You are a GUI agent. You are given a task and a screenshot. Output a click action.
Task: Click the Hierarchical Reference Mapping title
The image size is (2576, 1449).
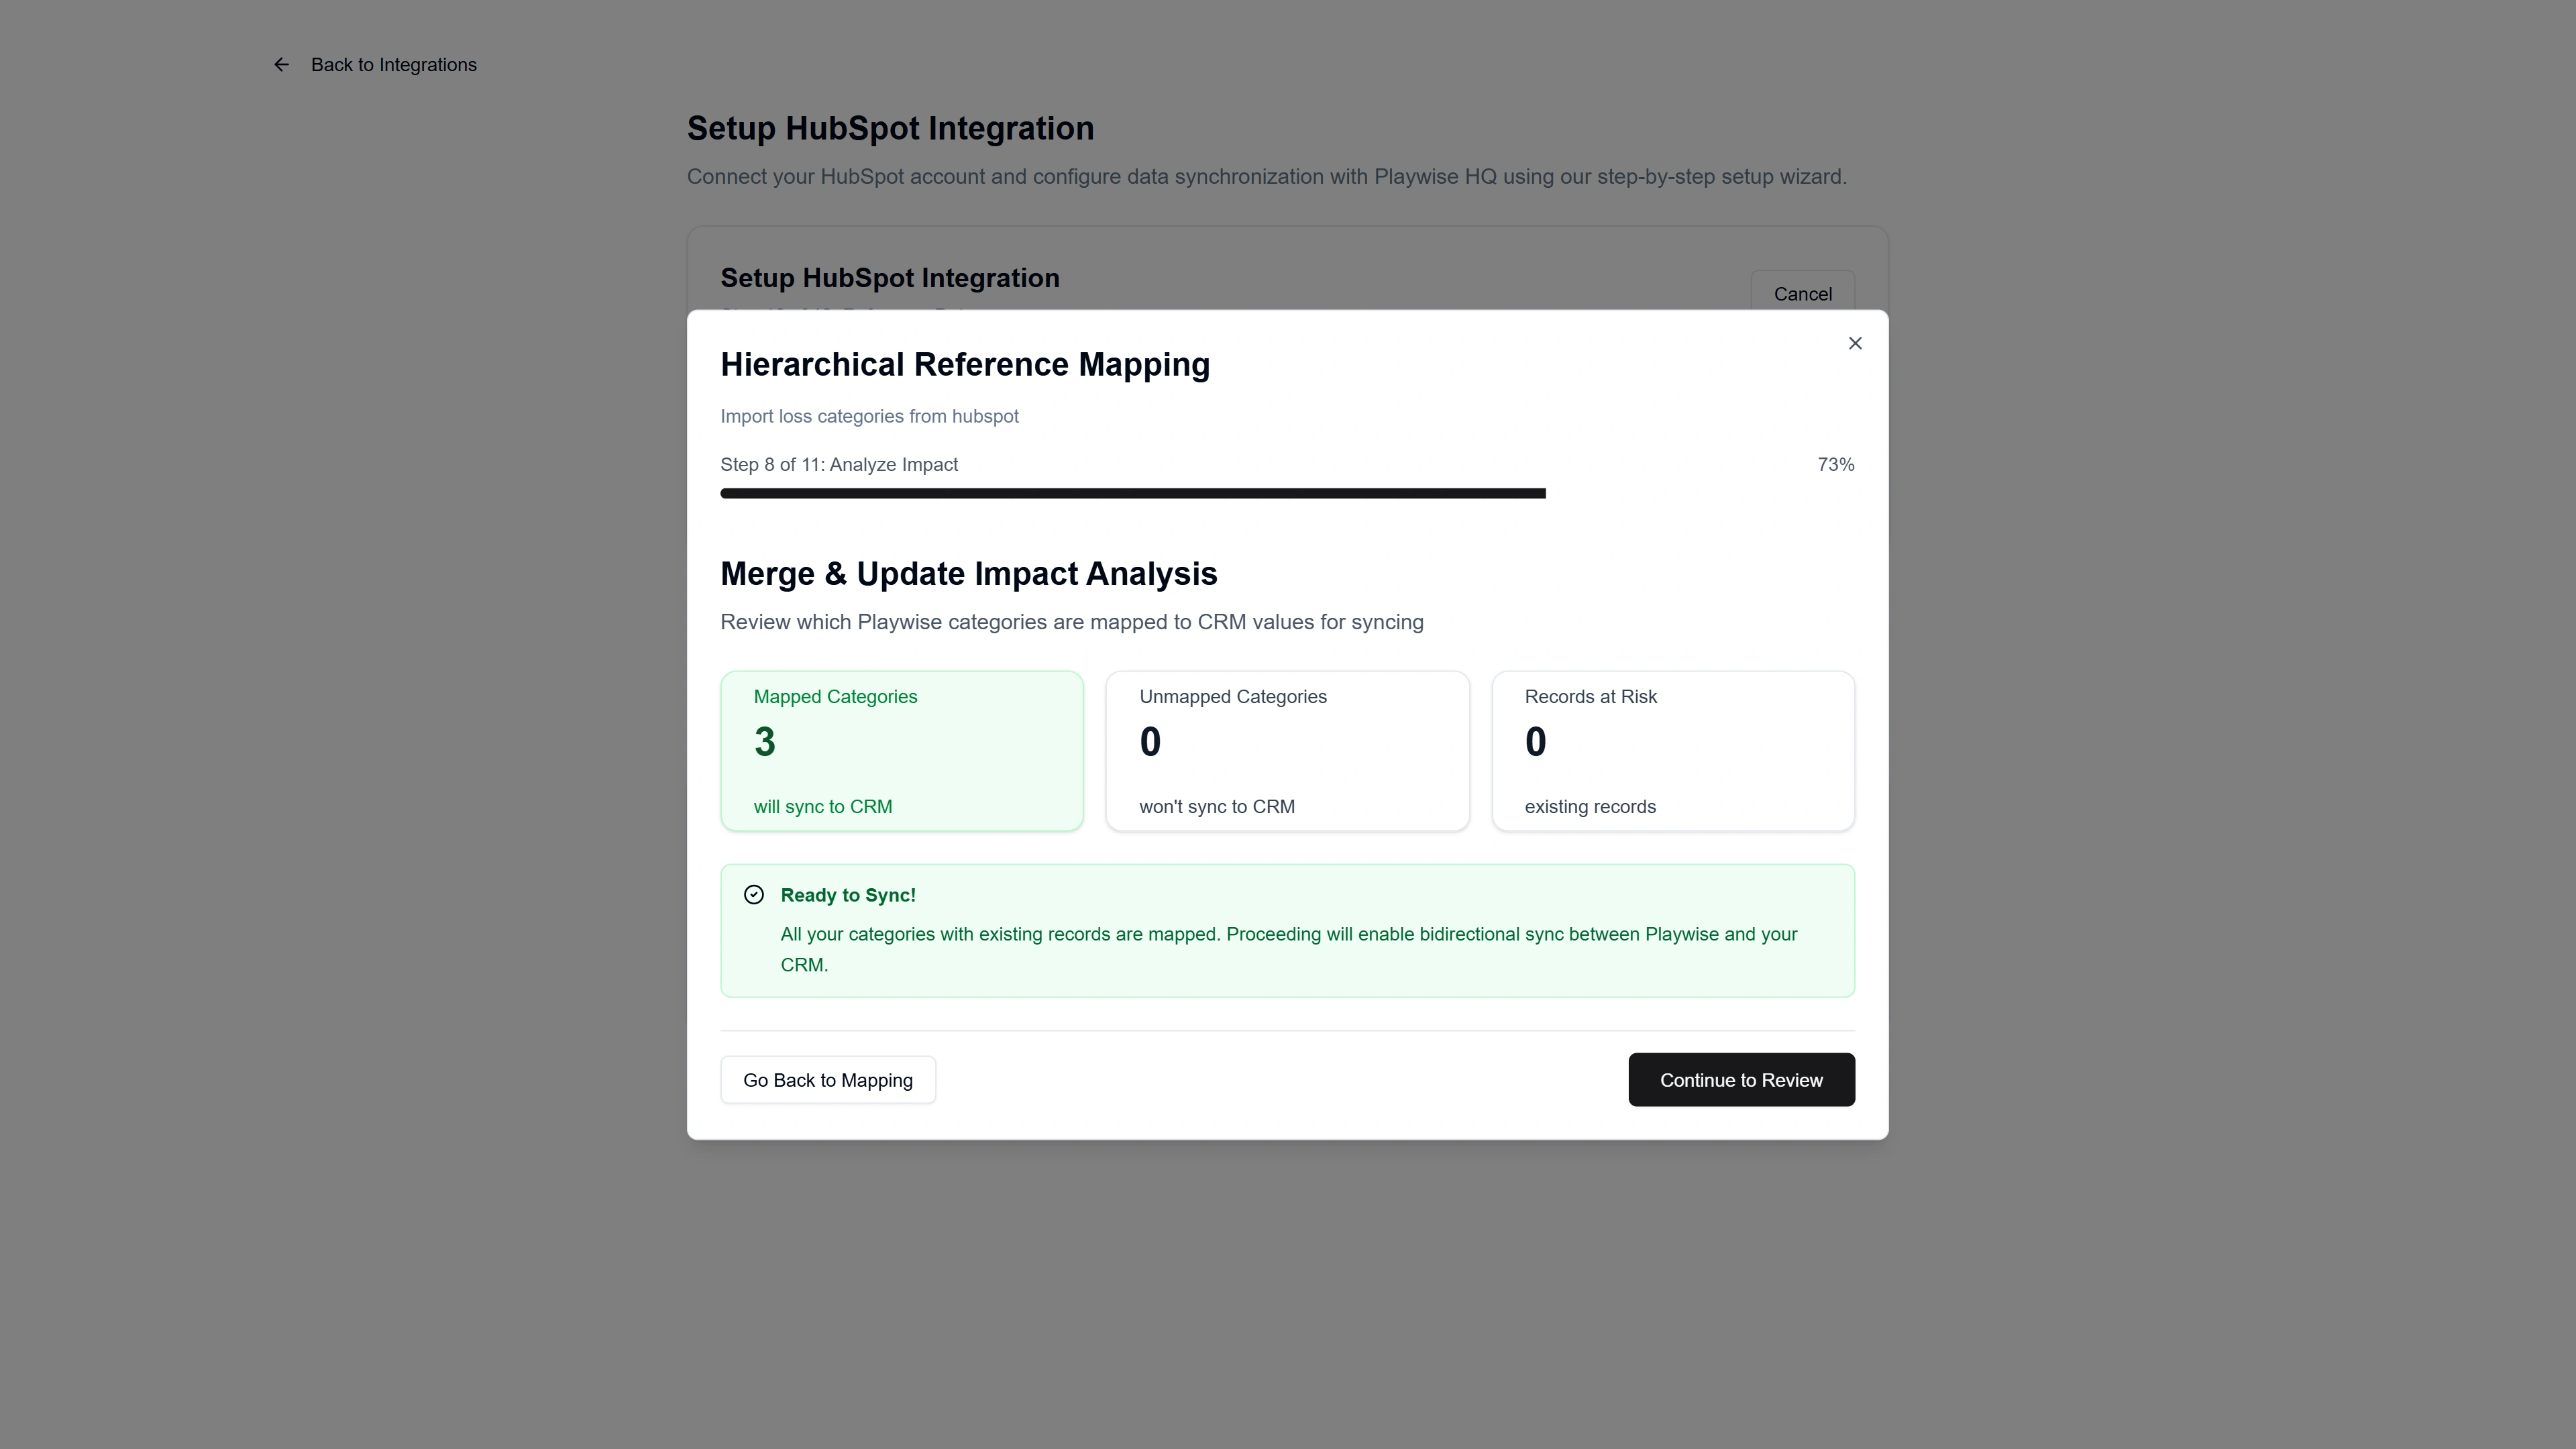[x=964, y=365]
